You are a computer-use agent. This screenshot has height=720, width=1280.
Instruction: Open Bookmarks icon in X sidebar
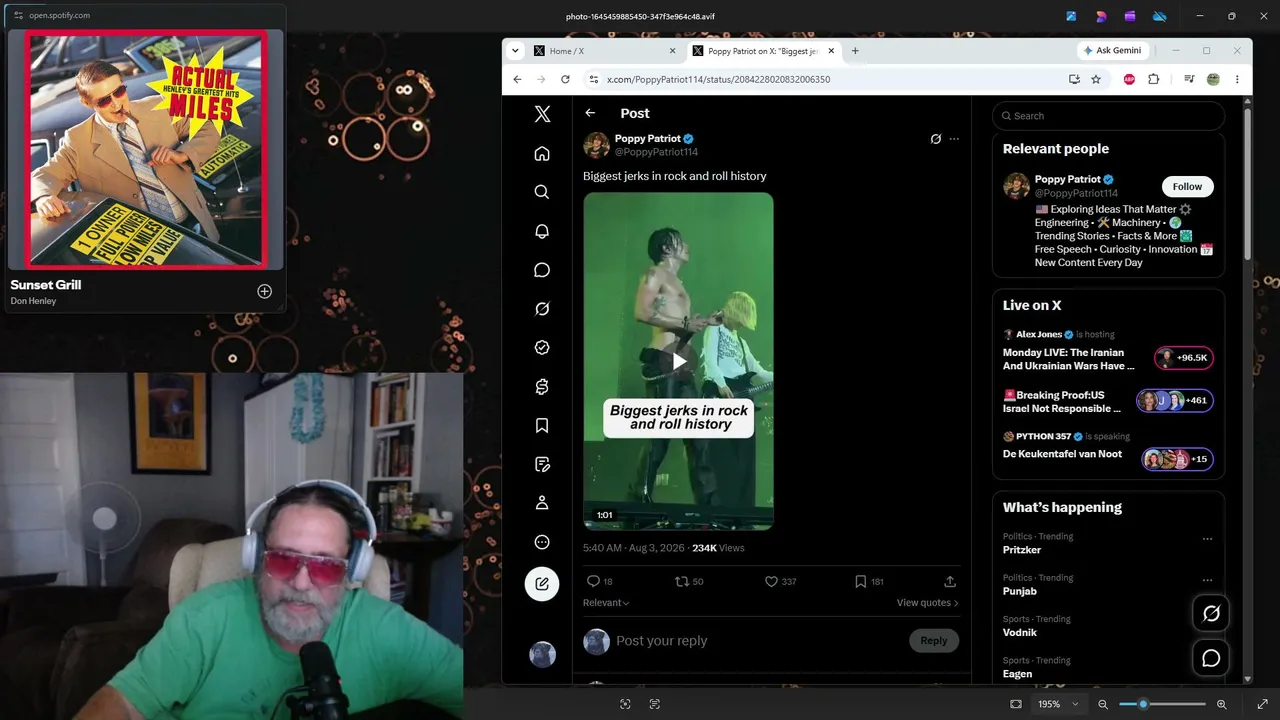pyautogui.click(x=542, y=426)
